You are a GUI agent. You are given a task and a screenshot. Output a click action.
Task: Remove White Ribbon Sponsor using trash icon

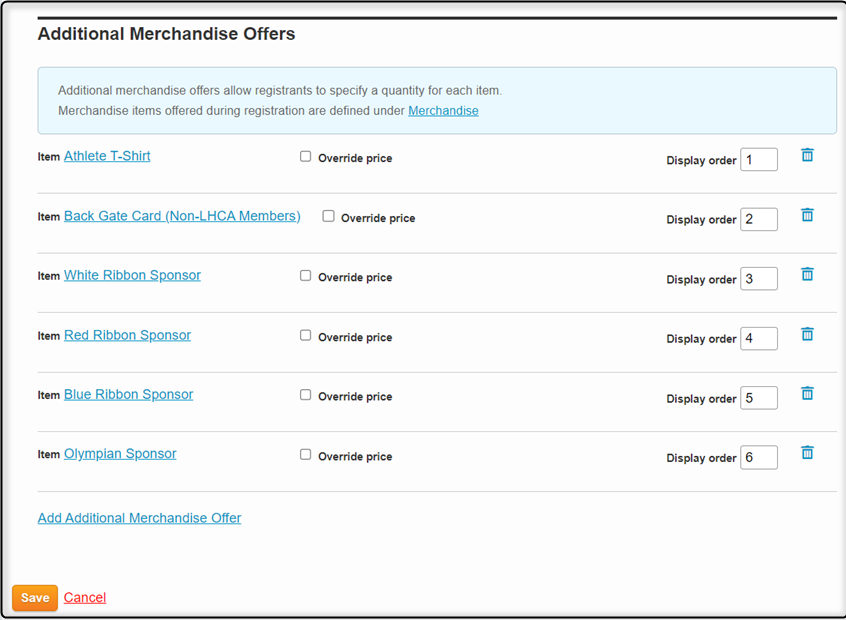pyautogui.click(x=807, y=274)
